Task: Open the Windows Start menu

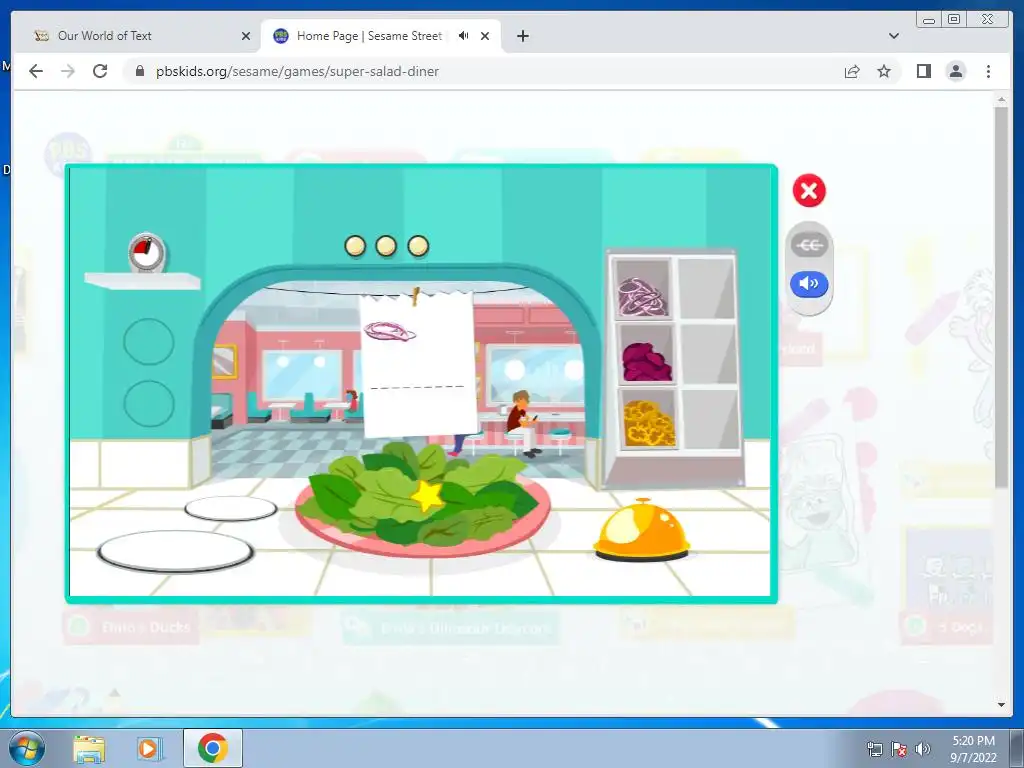Action: [26, 748]
